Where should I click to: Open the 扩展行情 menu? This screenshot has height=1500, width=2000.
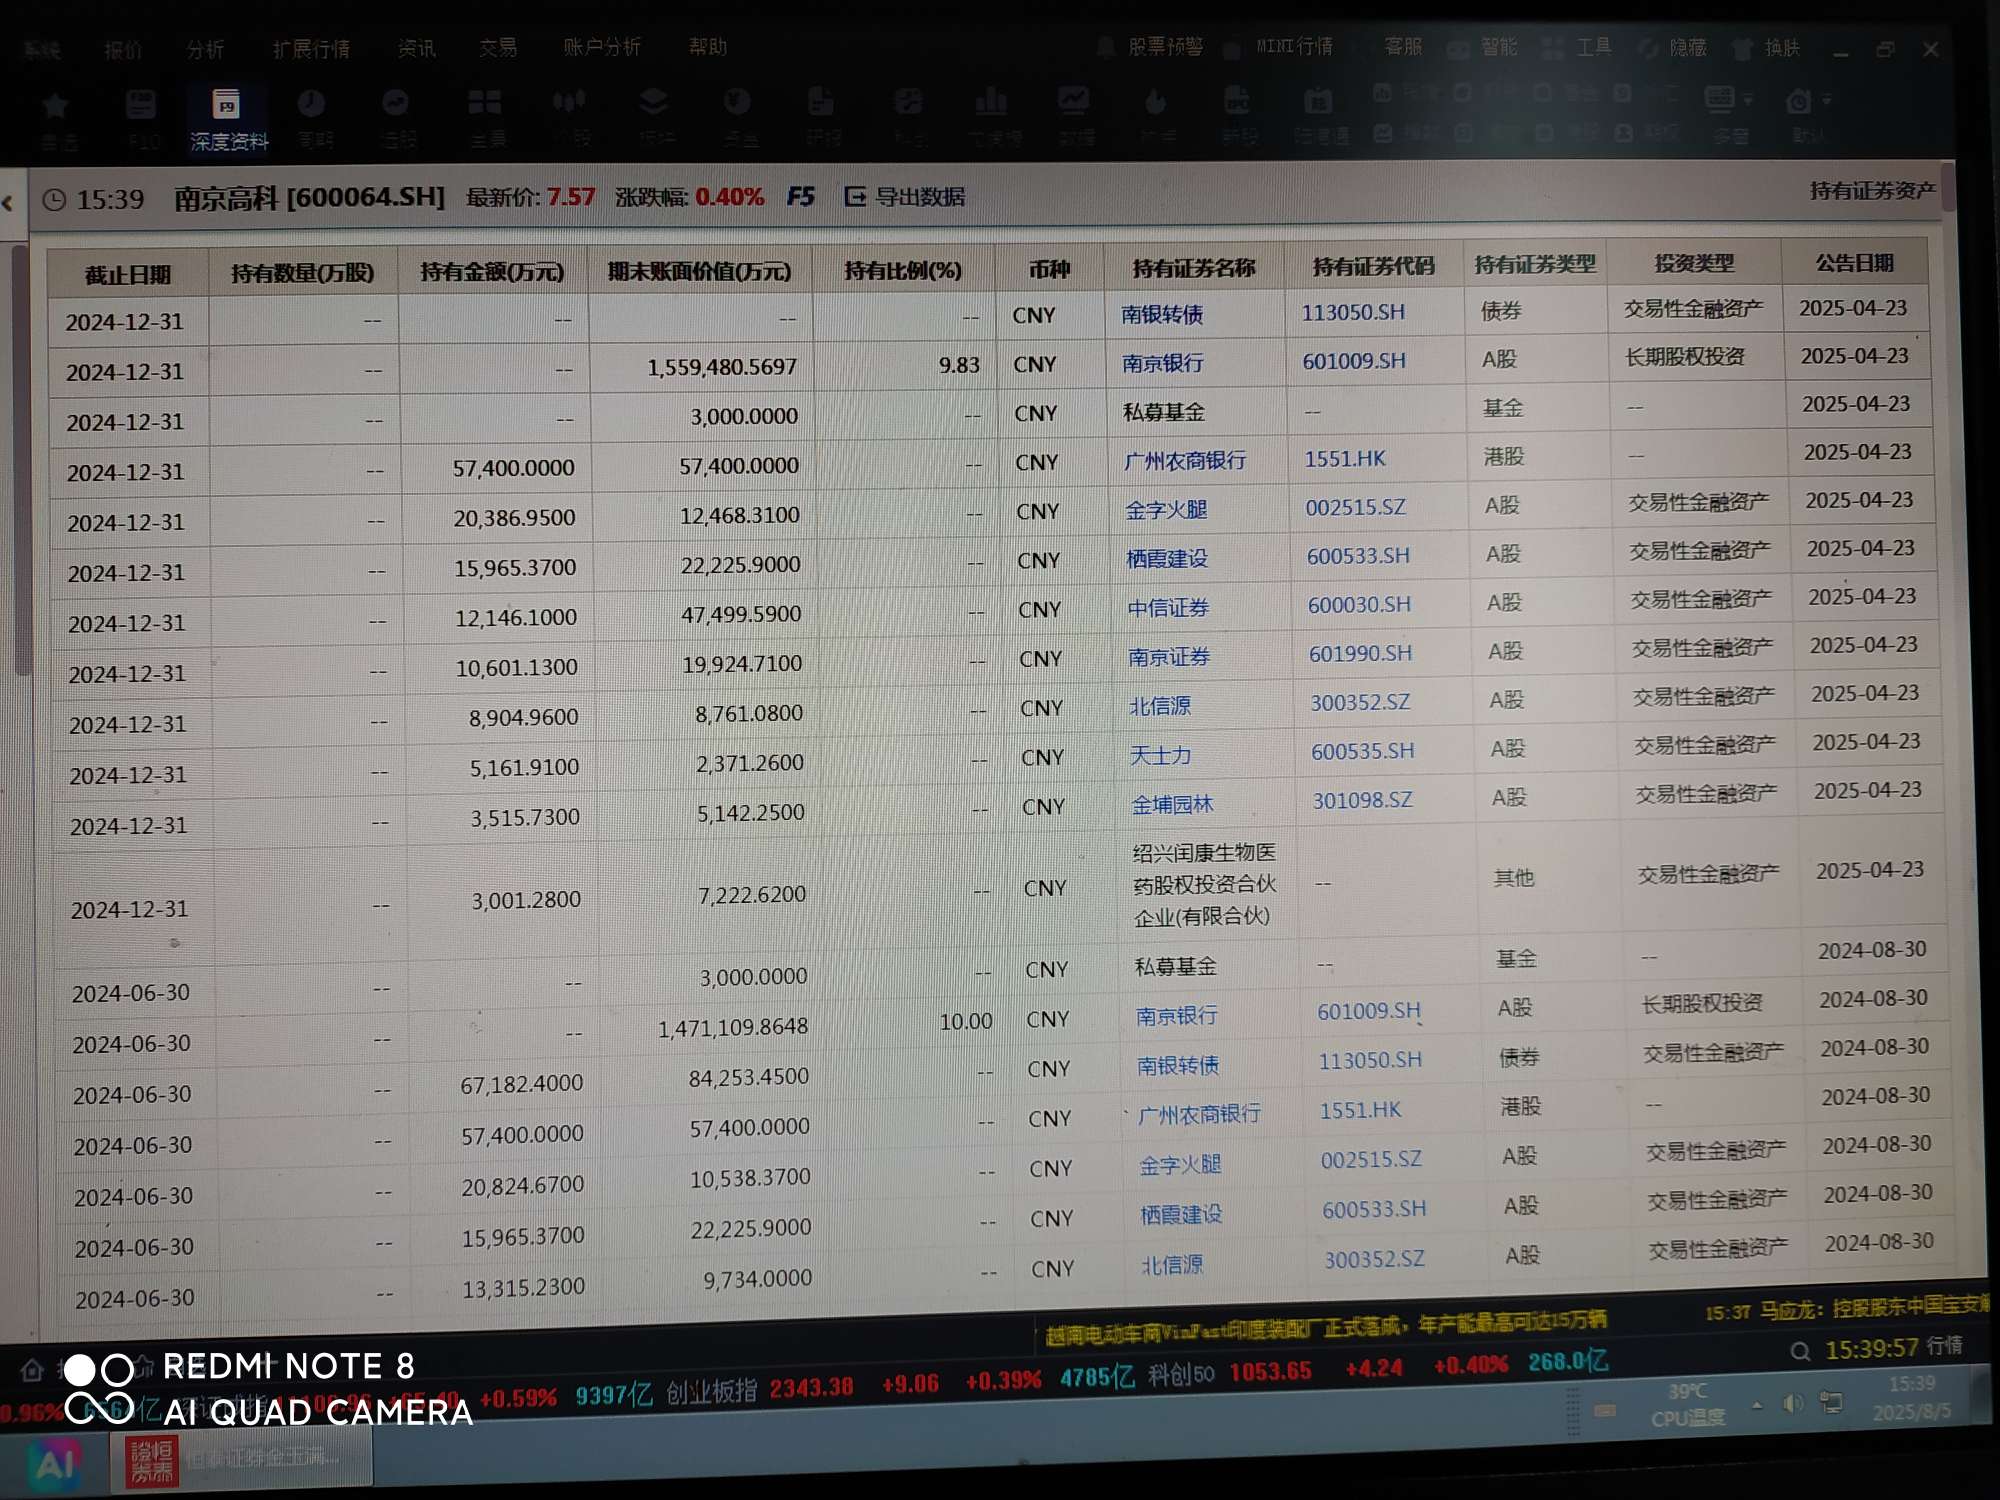coord(311,49)
